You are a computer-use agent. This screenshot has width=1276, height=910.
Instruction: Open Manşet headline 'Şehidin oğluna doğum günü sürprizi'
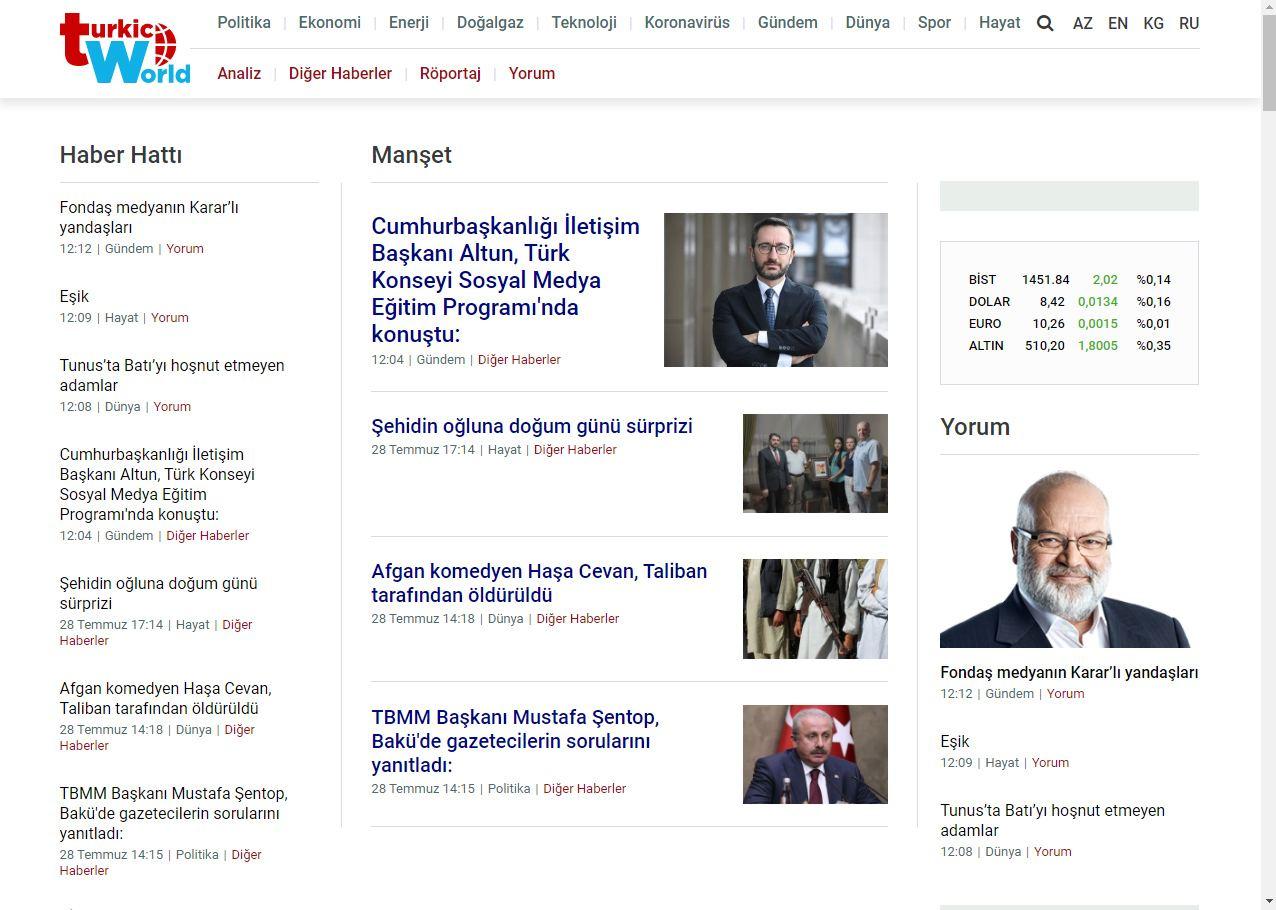point(532,426)
